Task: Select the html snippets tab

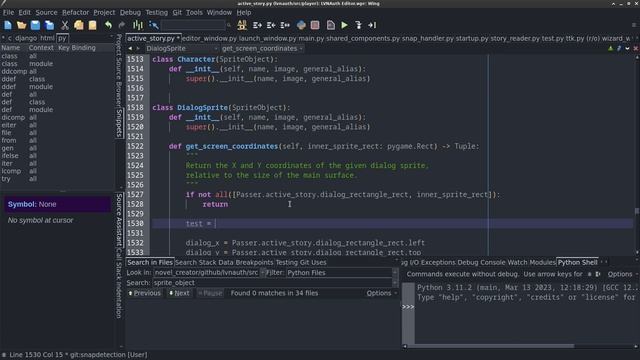Action: [x=47, y=38]
